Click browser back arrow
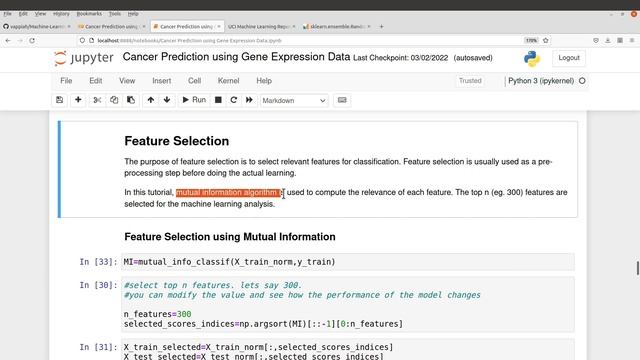Screen dimensions: 640x360 click(8, 40)
